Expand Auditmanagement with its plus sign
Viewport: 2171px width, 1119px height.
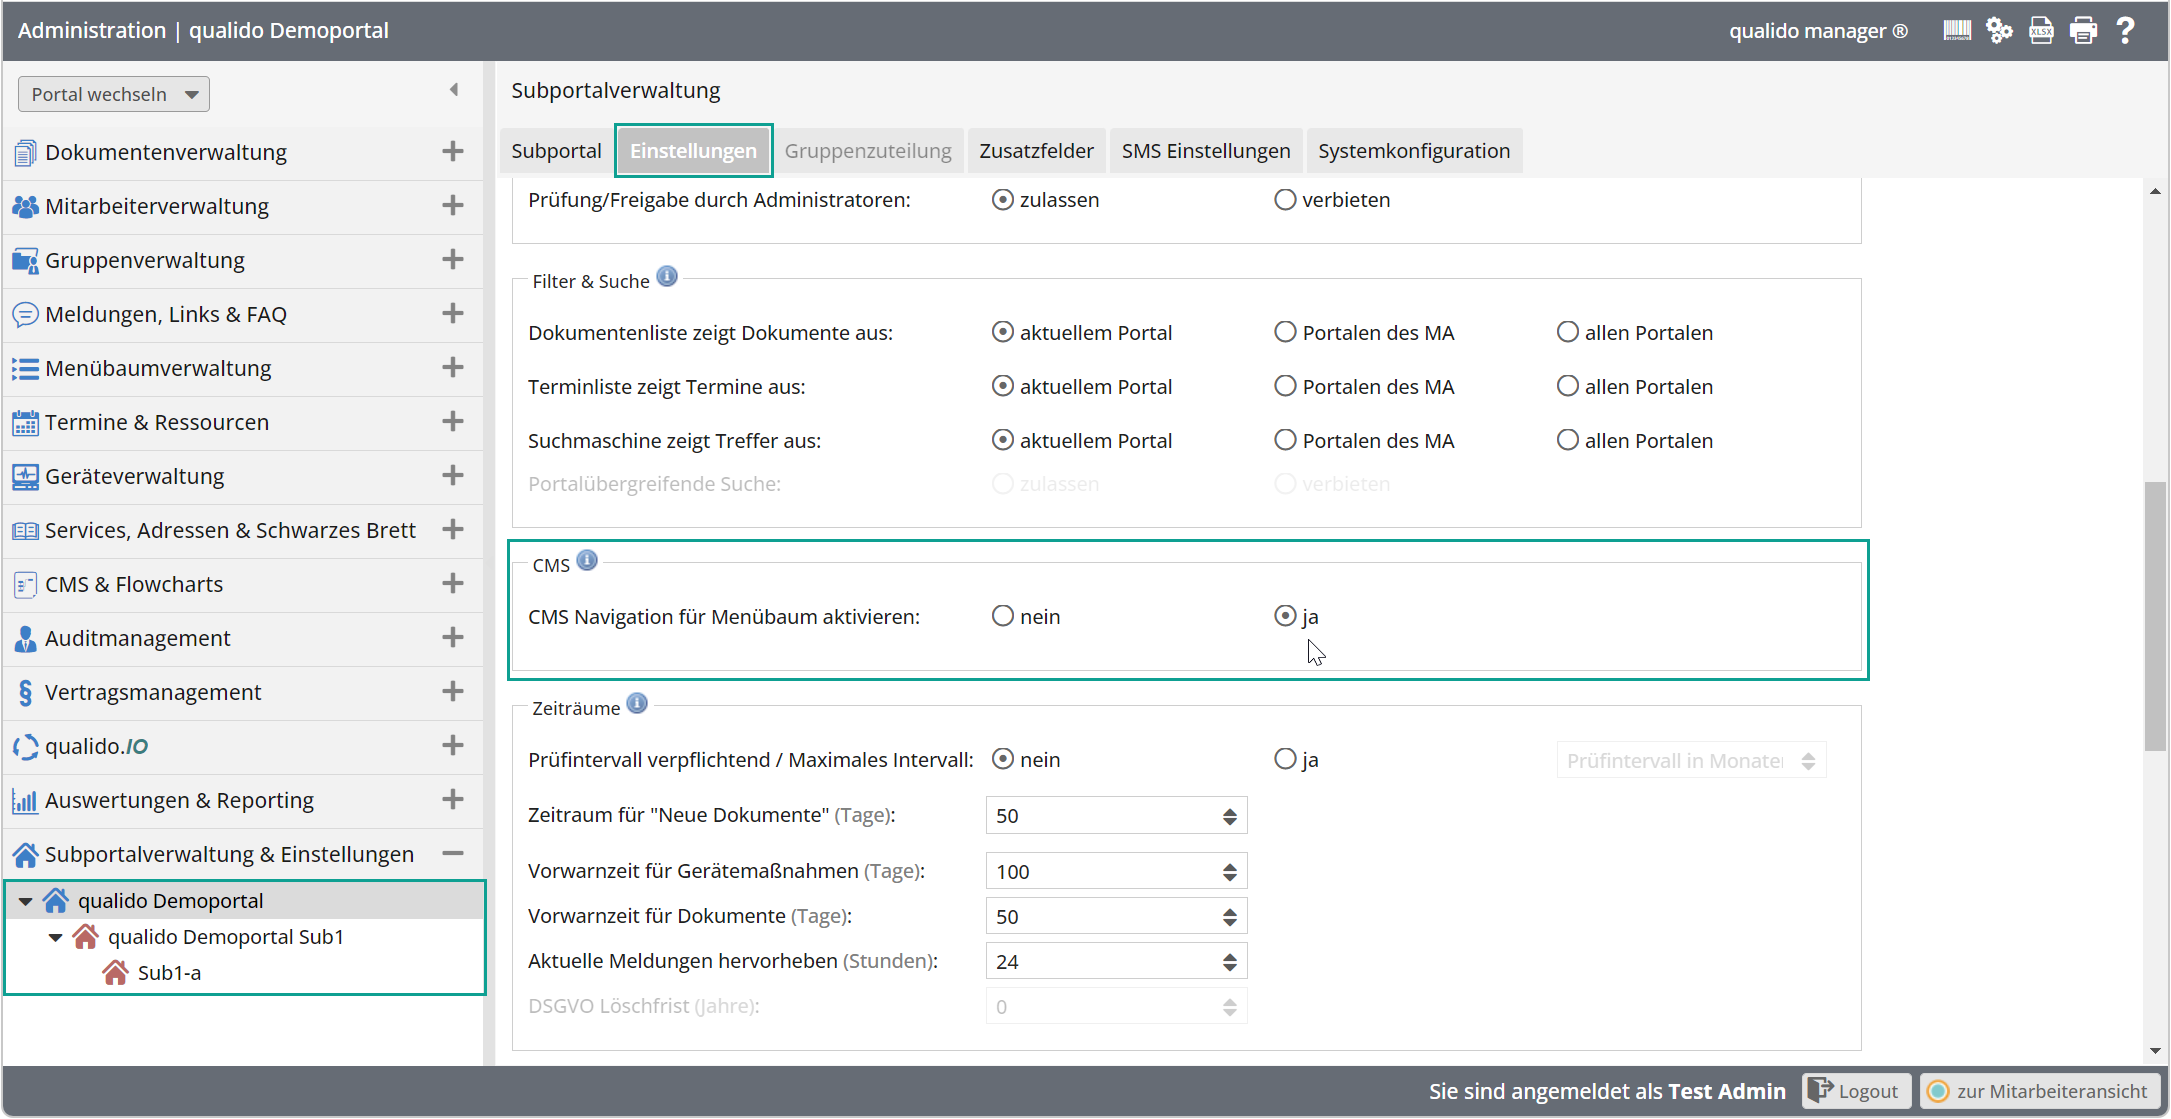point(453,637)
